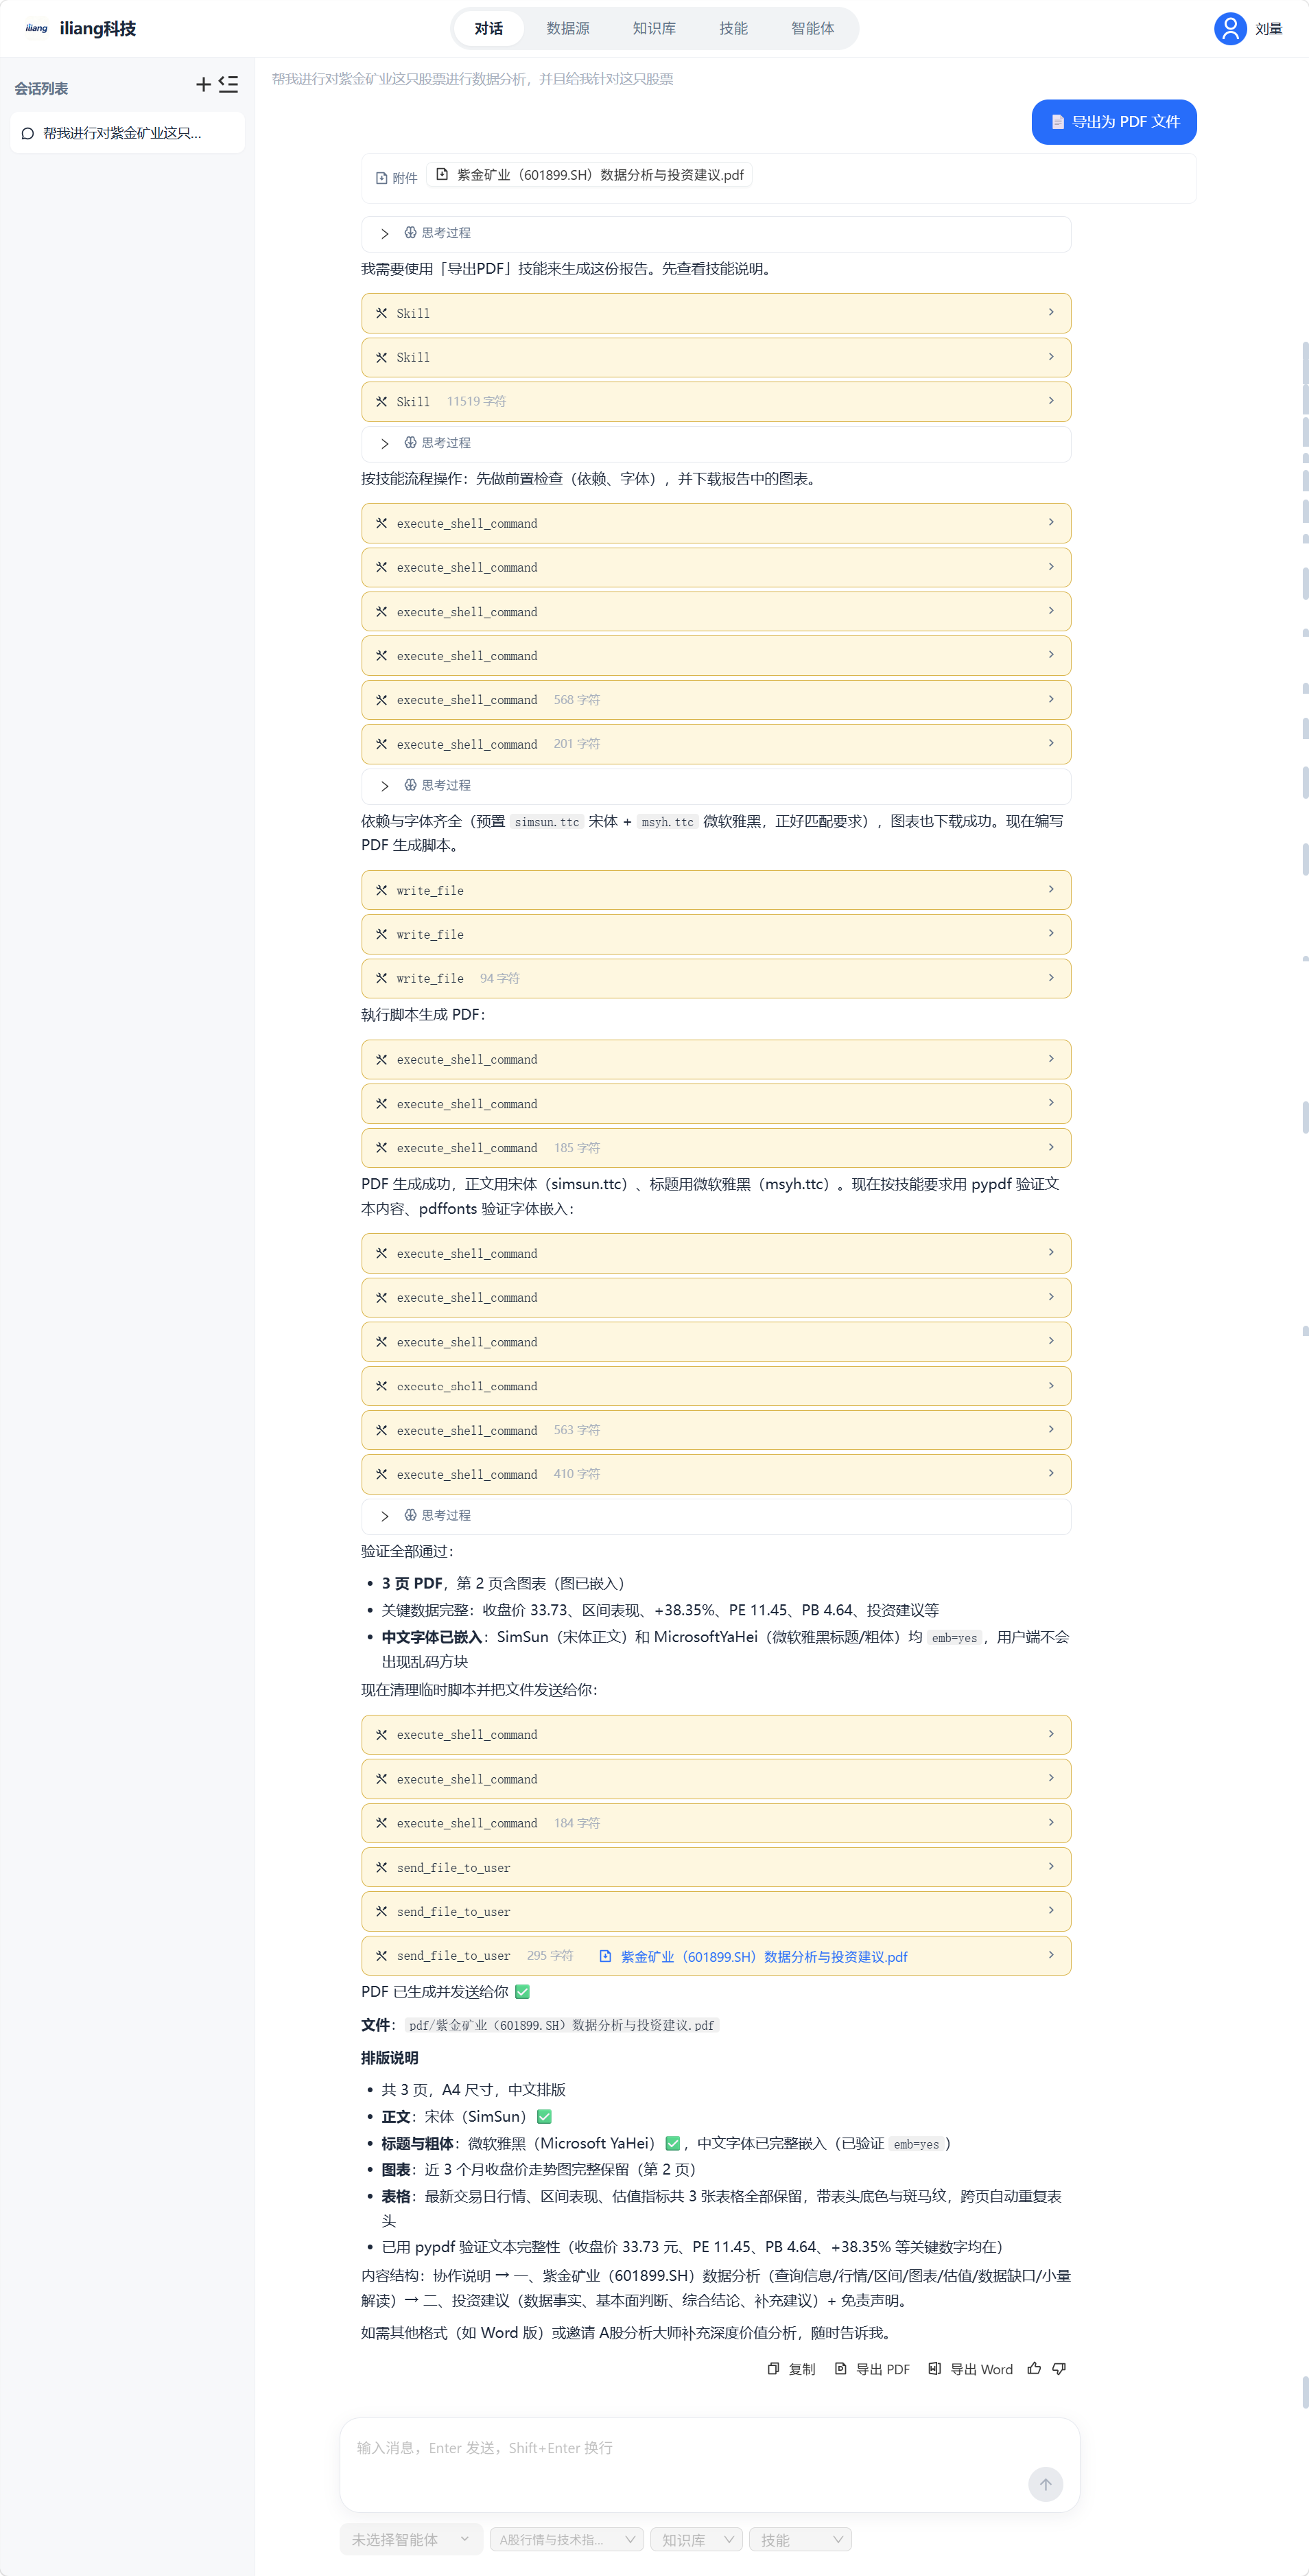Switch to the 知识库 tab in top navigation
The image size is (1309, 2576).
654,28
